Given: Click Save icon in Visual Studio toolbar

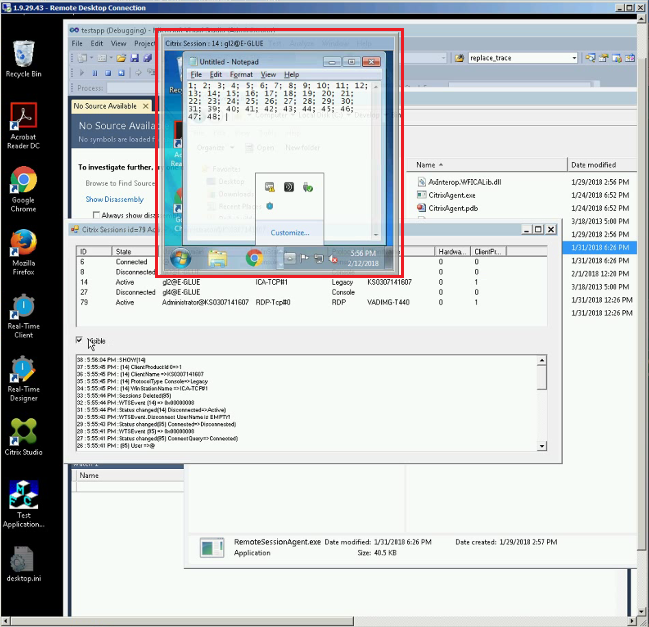Looking at the screenshot, I should [x=135, y=58].
